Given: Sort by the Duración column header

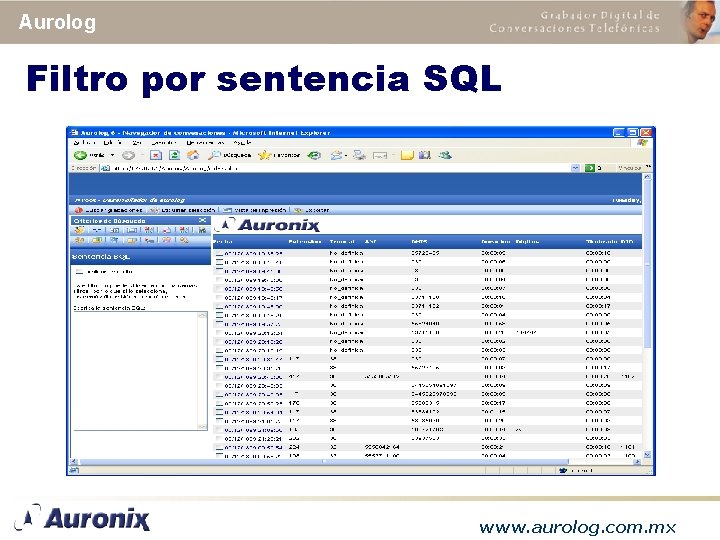Looking at the screenshot, I should (496, 242).
